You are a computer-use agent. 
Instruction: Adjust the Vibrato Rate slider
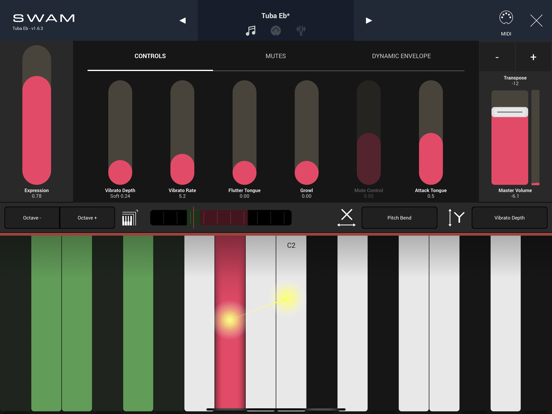point(182,132)
